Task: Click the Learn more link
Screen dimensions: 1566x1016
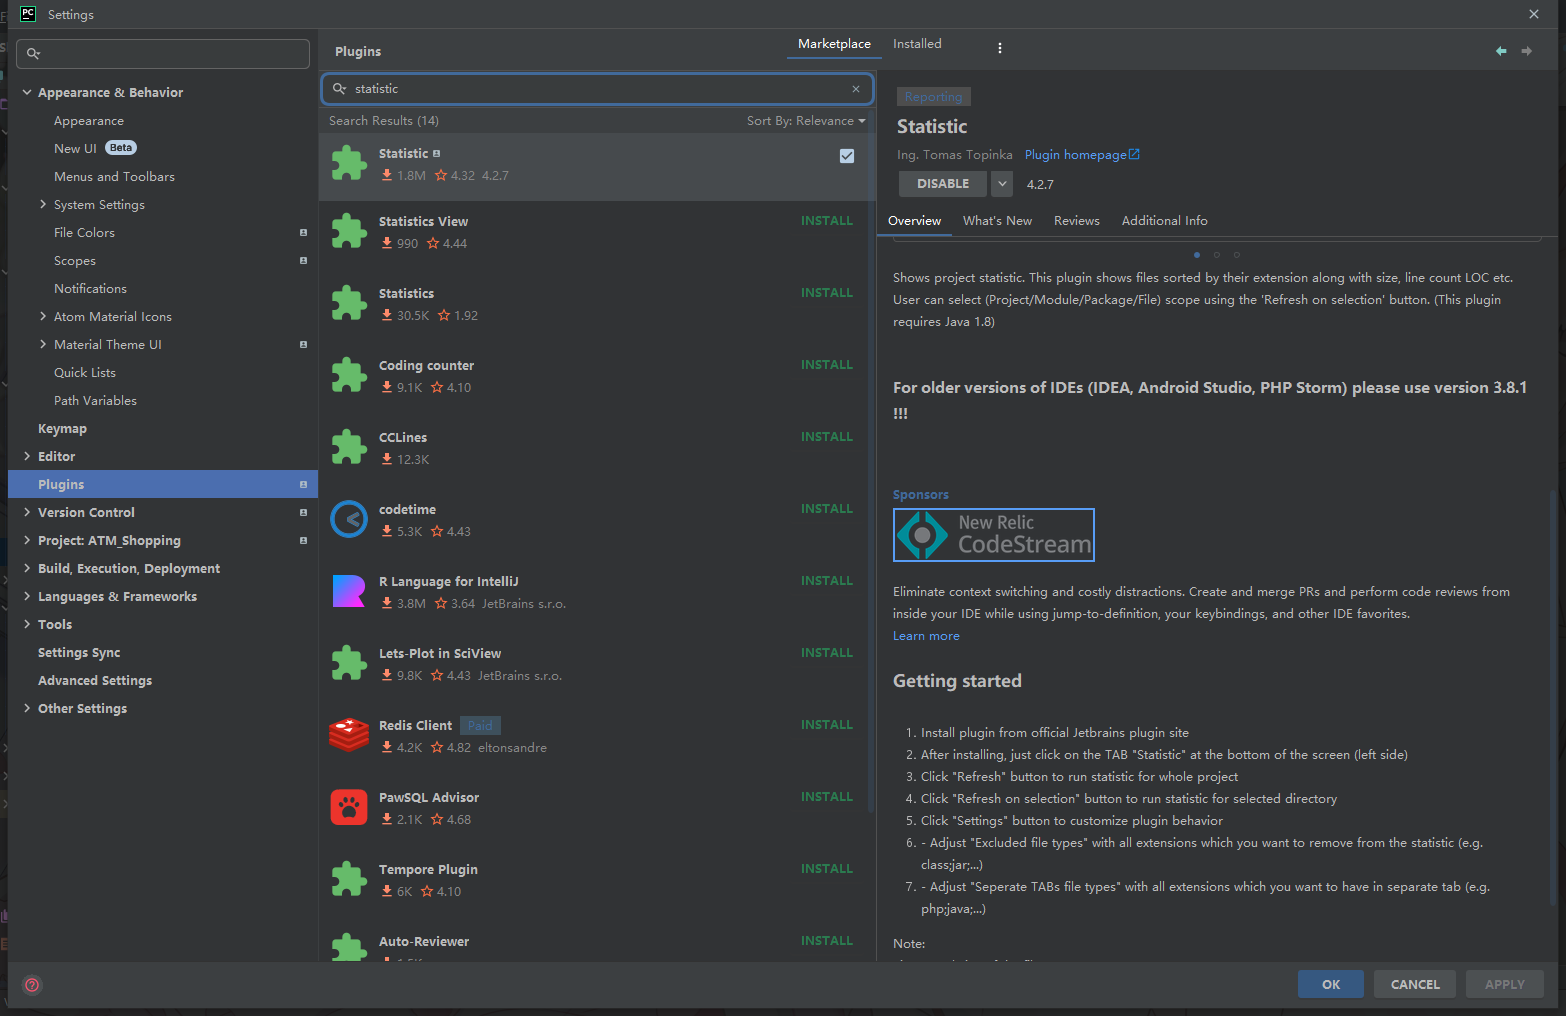Action: 926,636
